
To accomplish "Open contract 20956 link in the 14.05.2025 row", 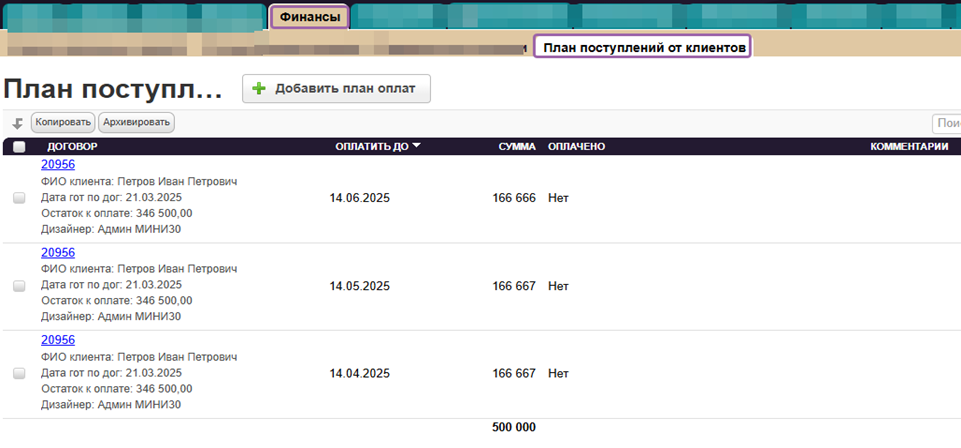I will pos(58,253).
